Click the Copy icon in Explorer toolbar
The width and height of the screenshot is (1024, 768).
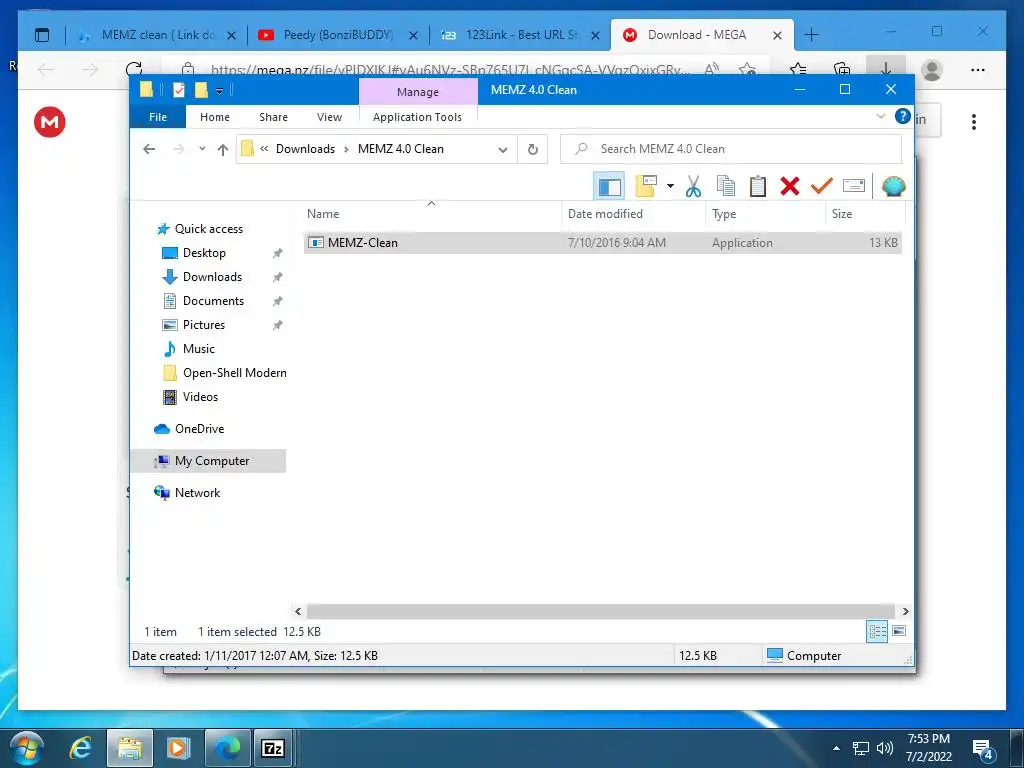(x=726, y=187)
